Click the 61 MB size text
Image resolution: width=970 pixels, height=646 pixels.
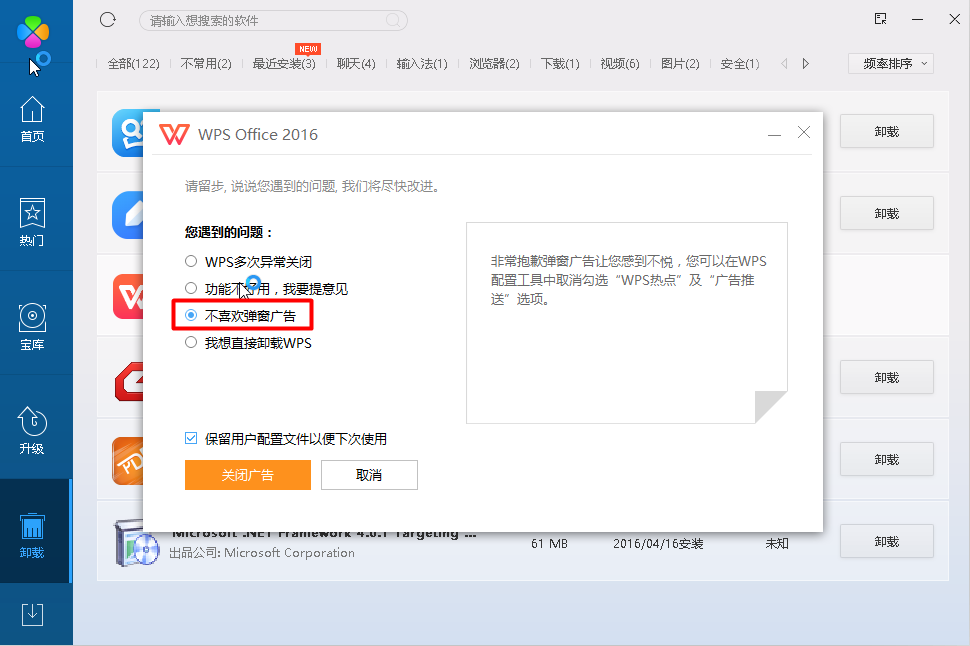(x=549, y=543)
